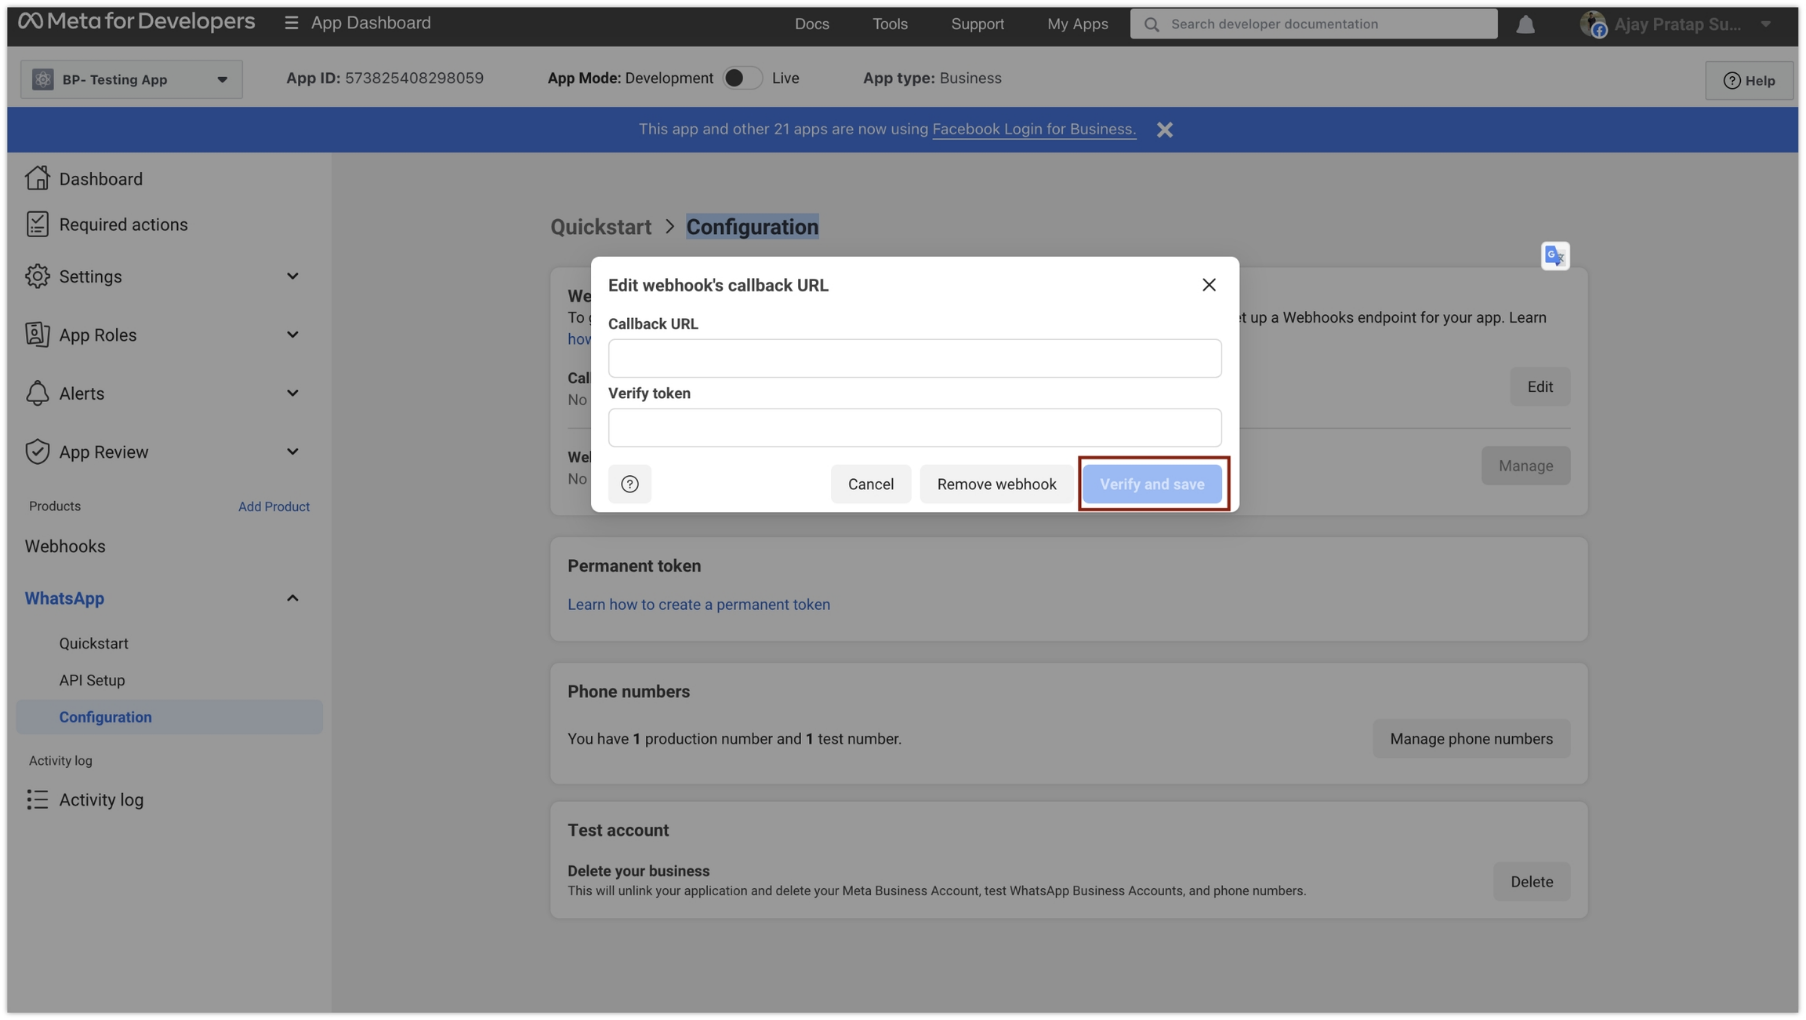Open Facebook Login for Business link

pyautogui.click(x=1034, y=129)
